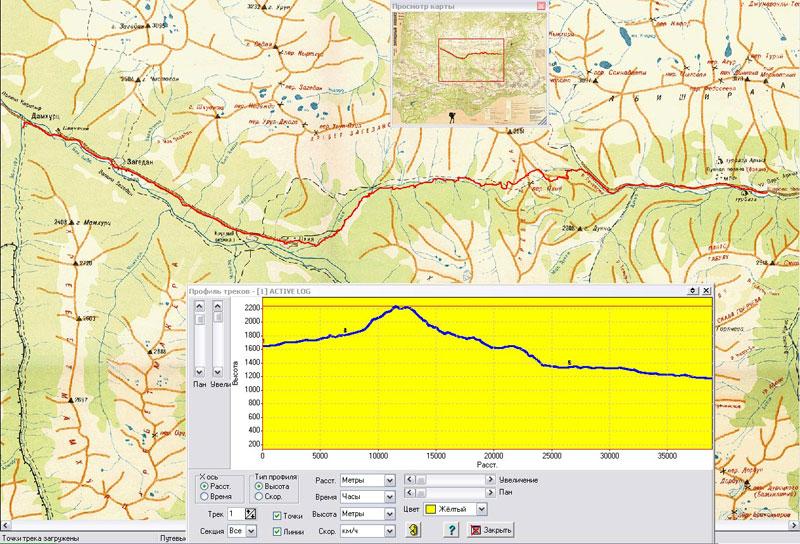
Task: Click down arrow of vertical Увели scrollbar
Action: 218,372
